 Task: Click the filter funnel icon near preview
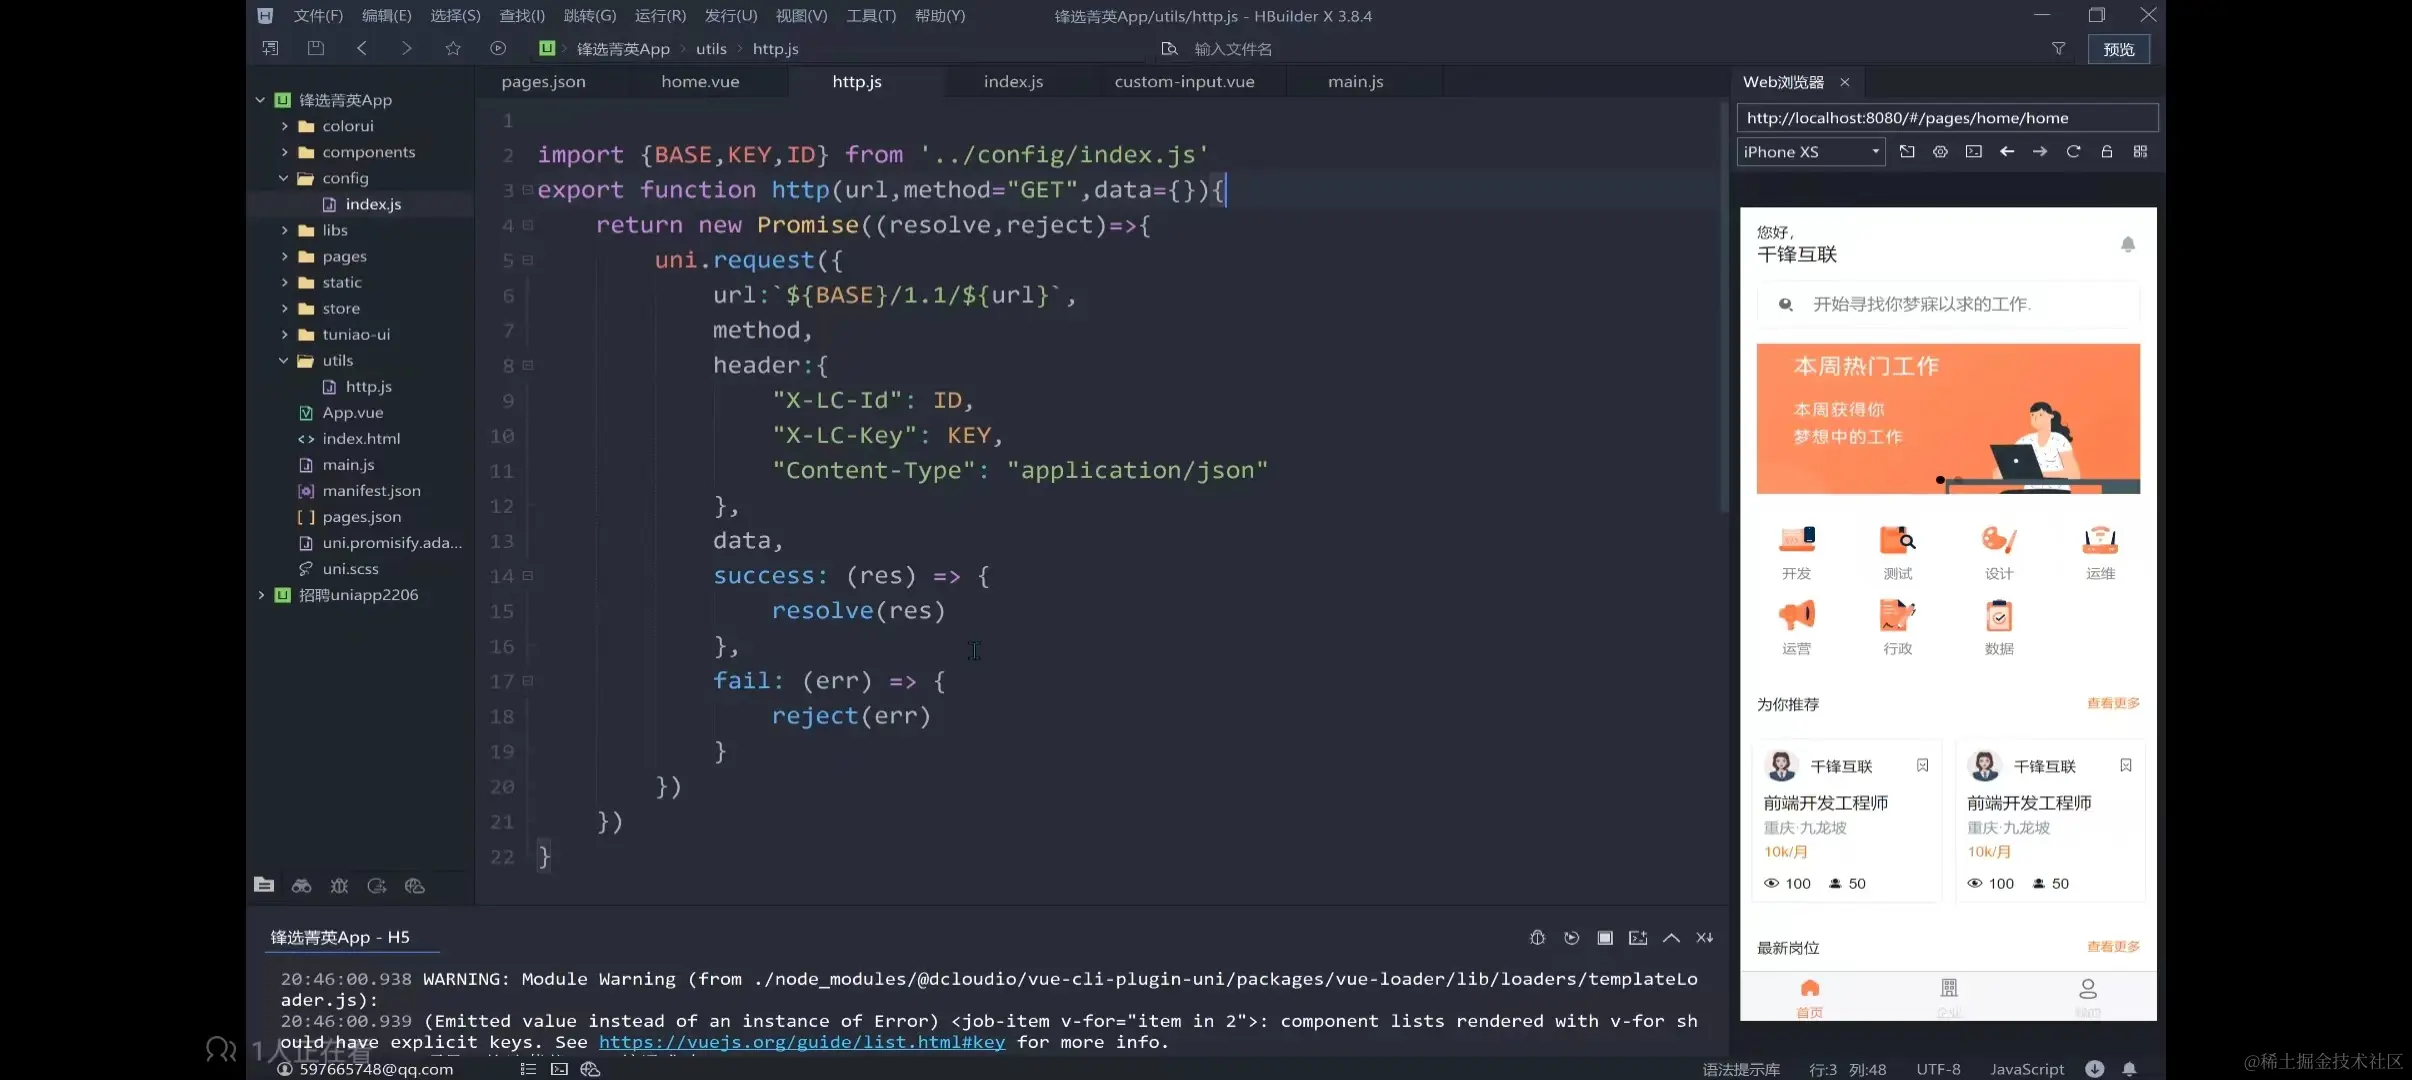tap(2058, 48)
